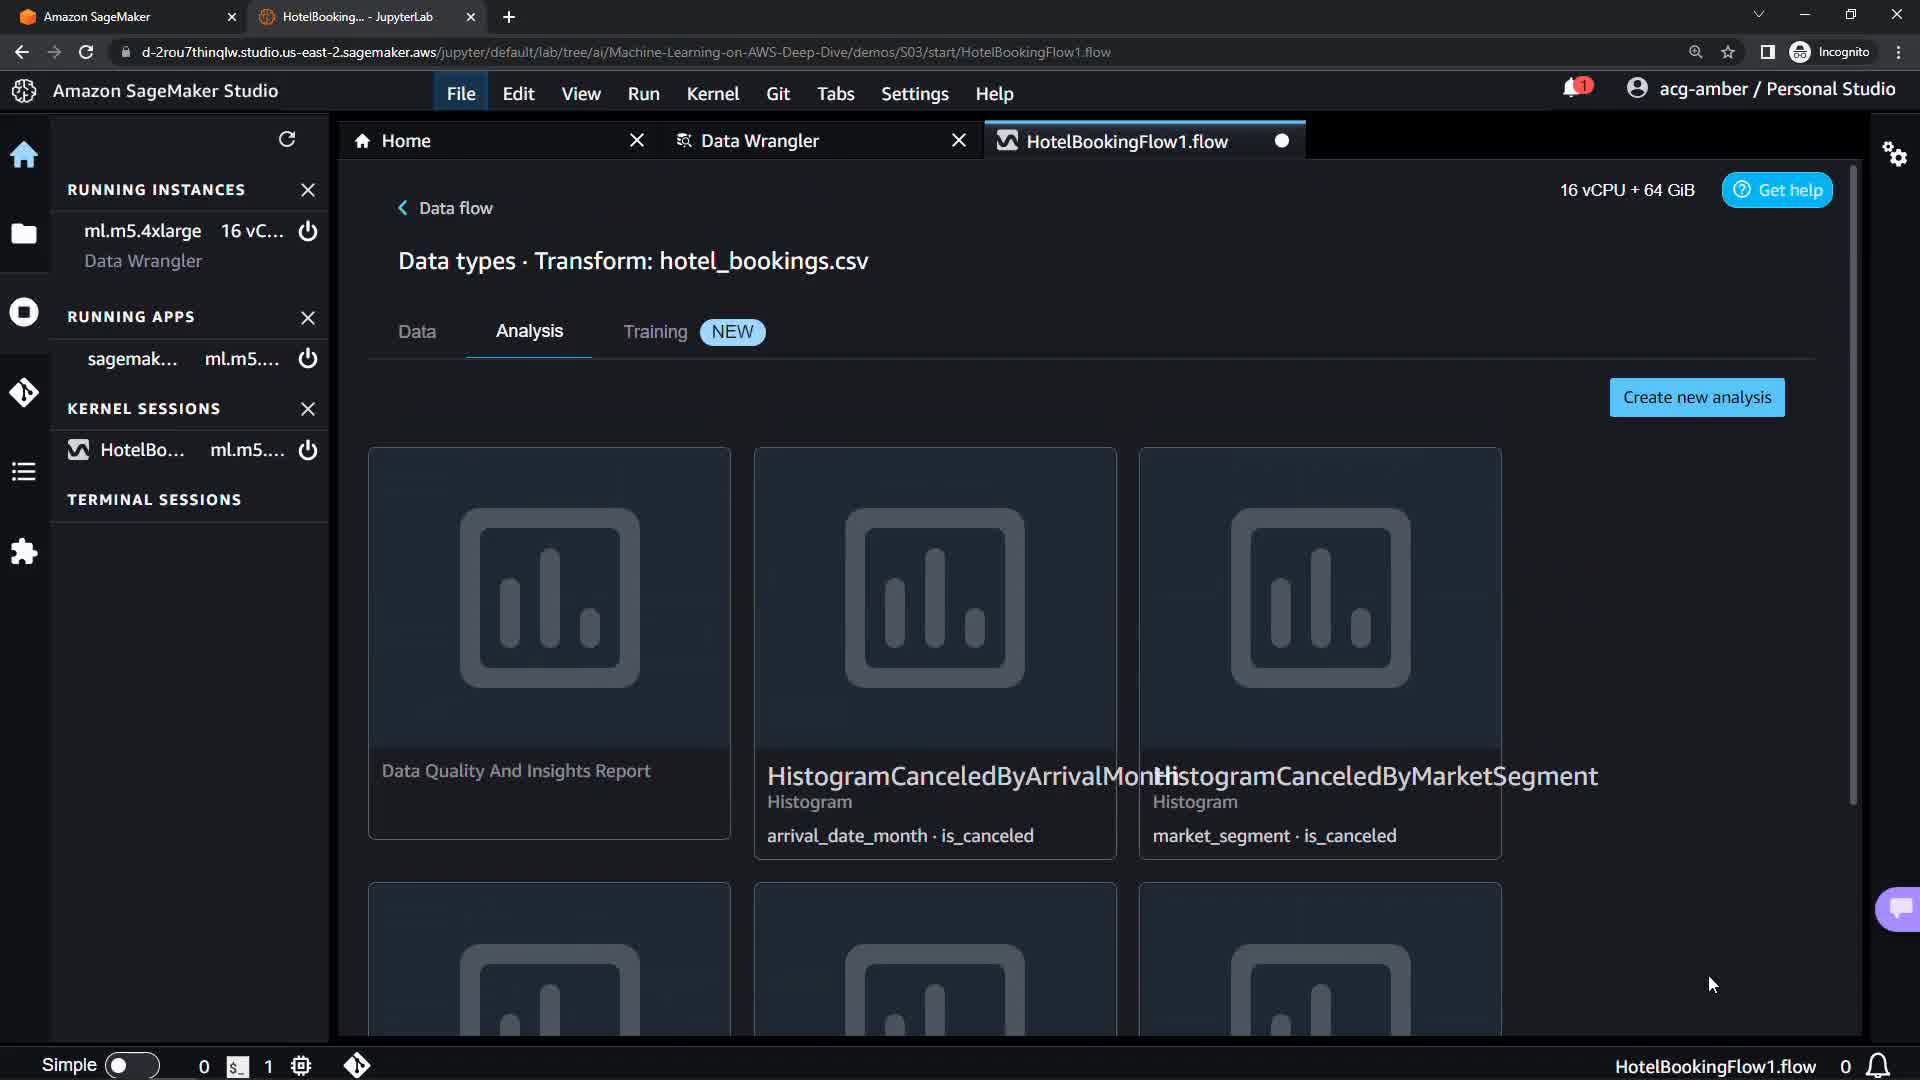The width and height of the screenshot is (1920, 1080).
Task: Open Running Terminals and Kernels icon
Action: 24,312
